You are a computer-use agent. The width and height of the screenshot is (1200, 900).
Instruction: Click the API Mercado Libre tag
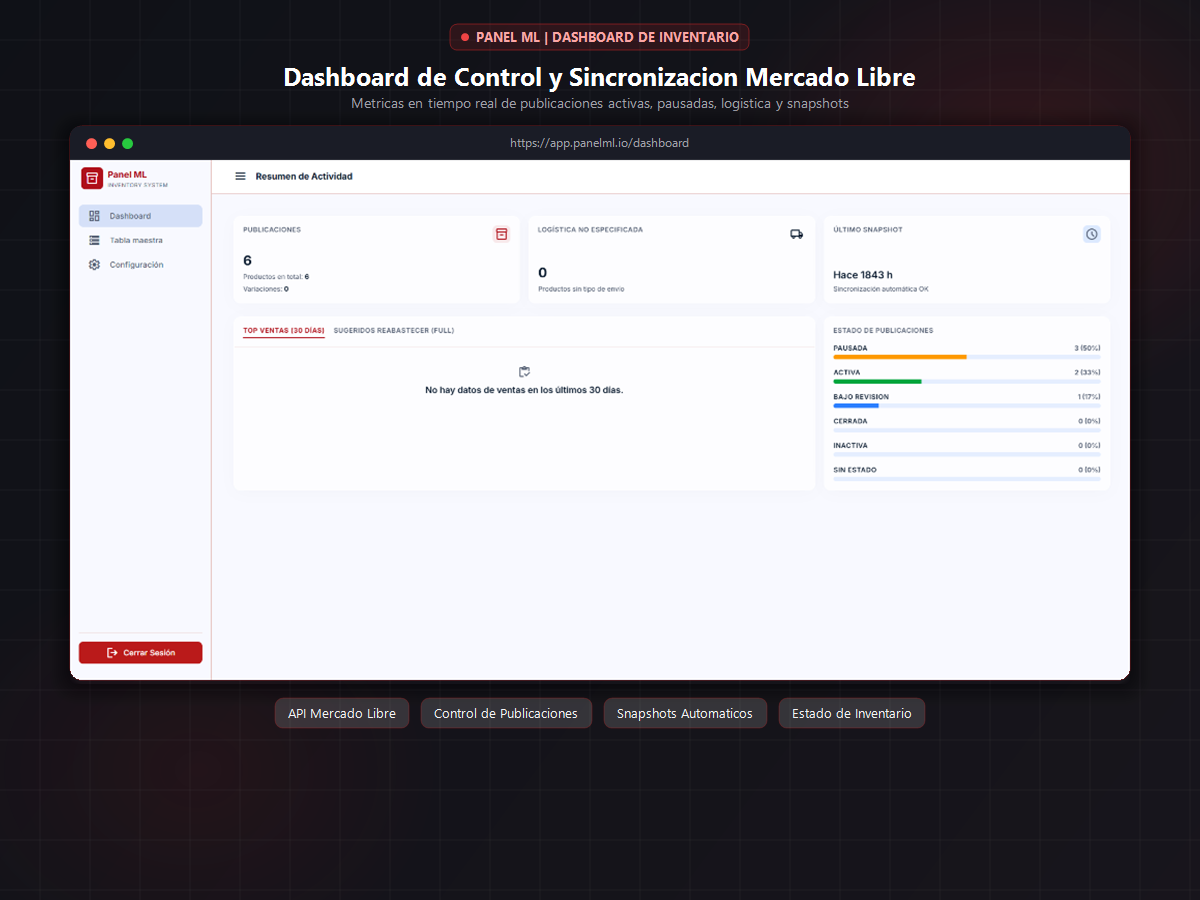pyautogui.click(x=342, y=713)
